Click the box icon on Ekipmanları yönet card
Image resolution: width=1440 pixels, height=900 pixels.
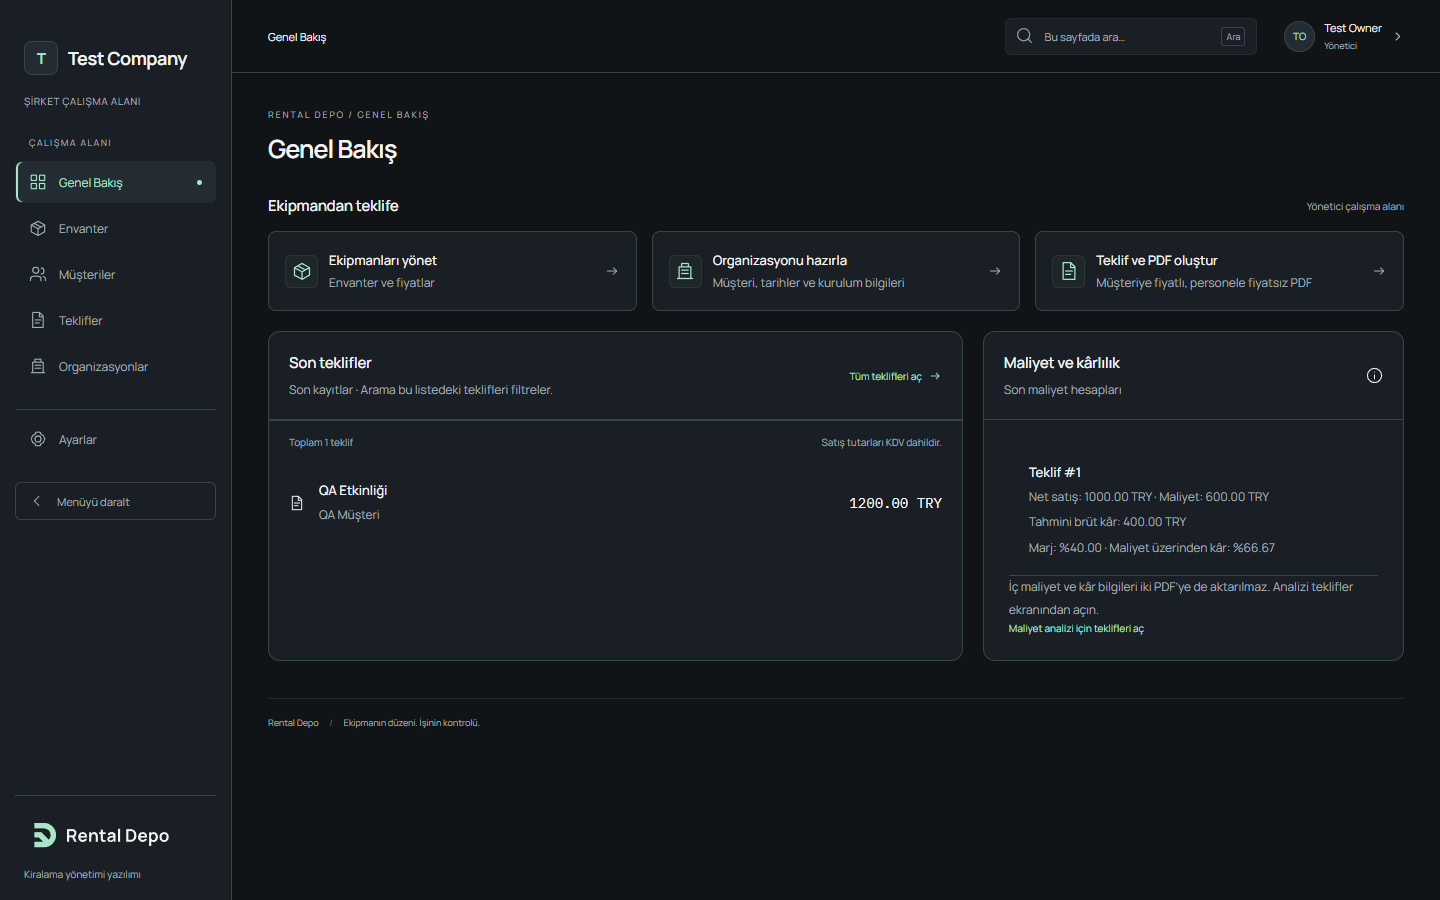click(x=301, y=271)
